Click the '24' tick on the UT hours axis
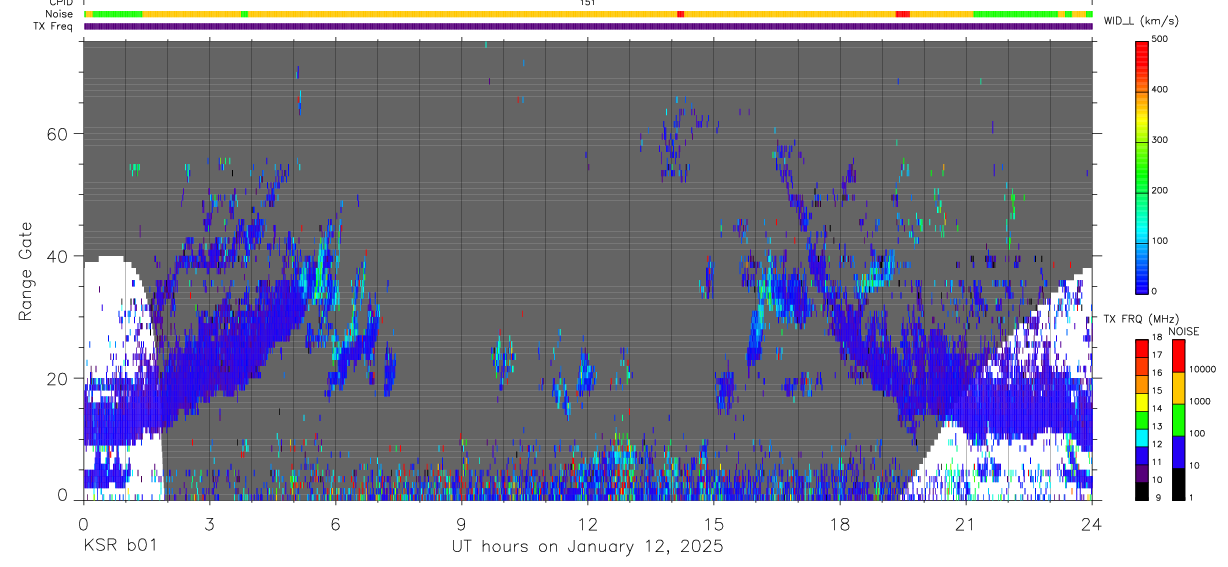 click(1092, 523)
